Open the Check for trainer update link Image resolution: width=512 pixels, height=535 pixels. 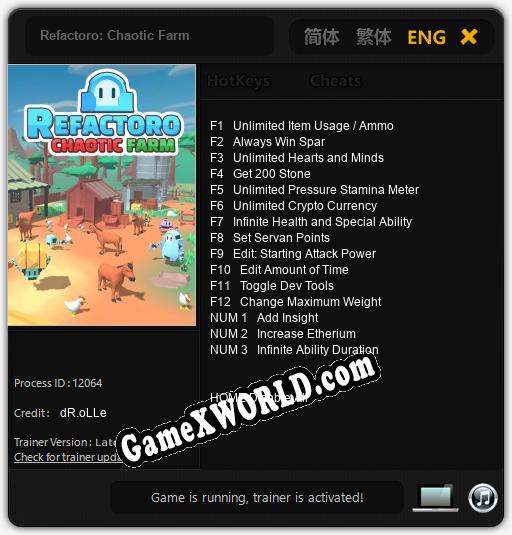coord(68,457)
